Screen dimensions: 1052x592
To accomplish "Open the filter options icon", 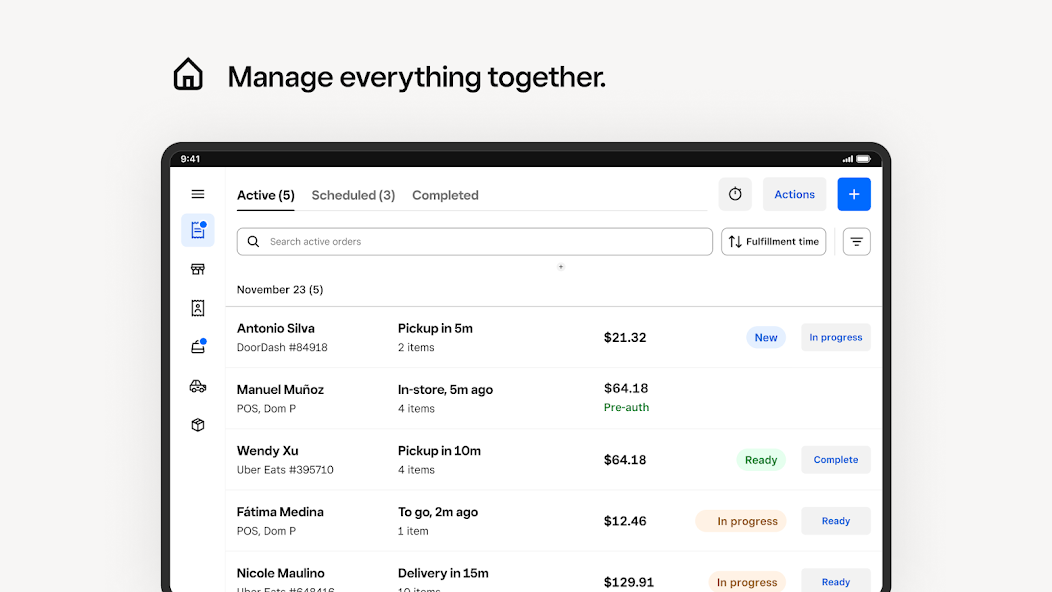I will [x=857, y=242].
